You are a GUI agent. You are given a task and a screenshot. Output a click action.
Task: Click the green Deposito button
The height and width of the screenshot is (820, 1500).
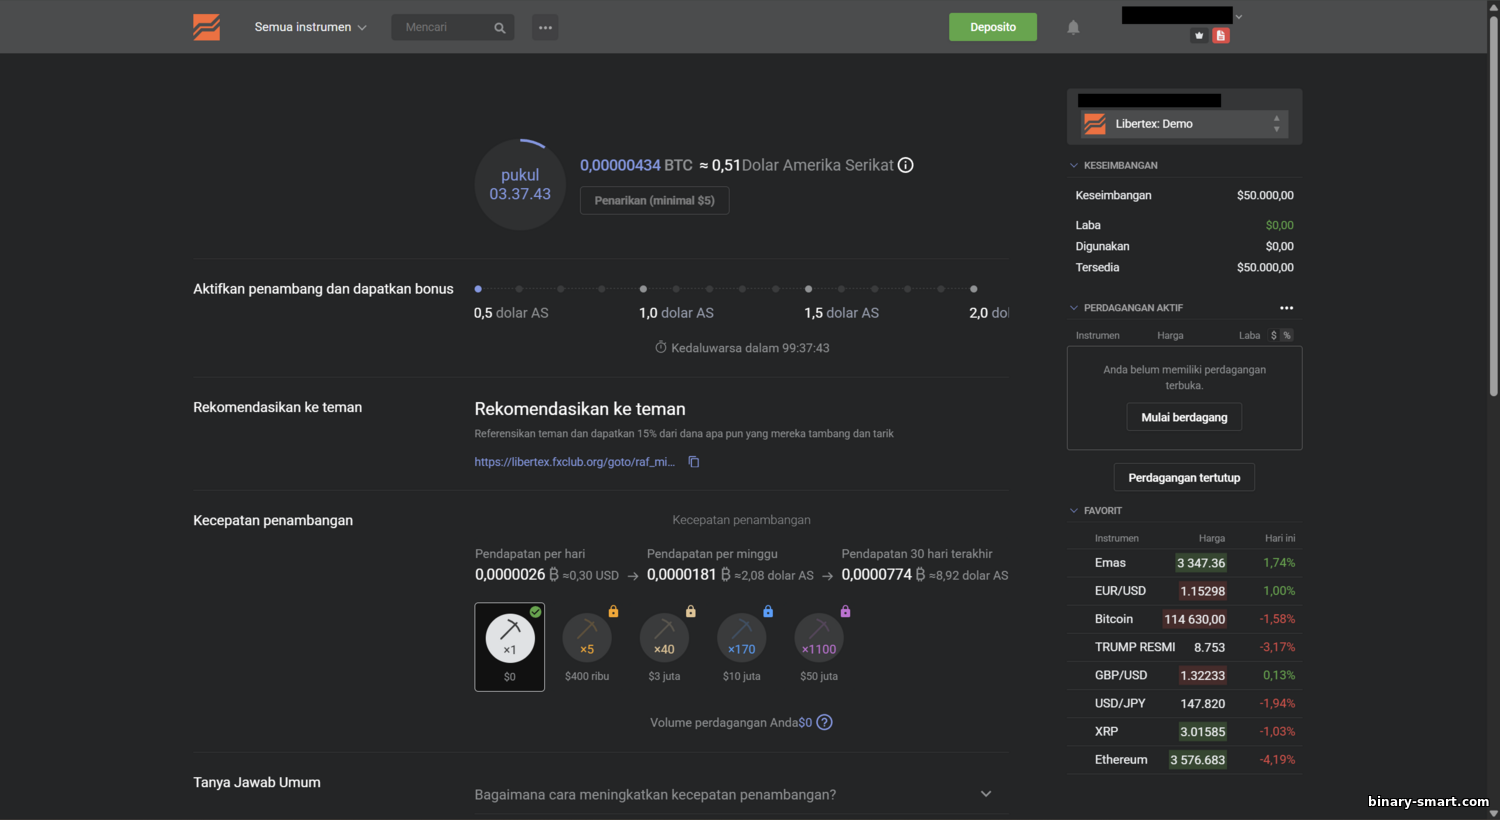[x=992, y=27]
